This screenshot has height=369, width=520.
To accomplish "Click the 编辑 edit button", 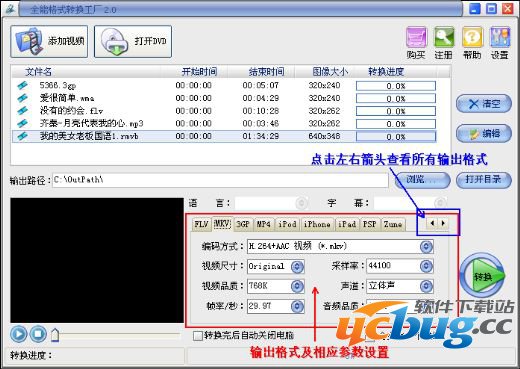I will pyautogui.click(x=484, y=134).
